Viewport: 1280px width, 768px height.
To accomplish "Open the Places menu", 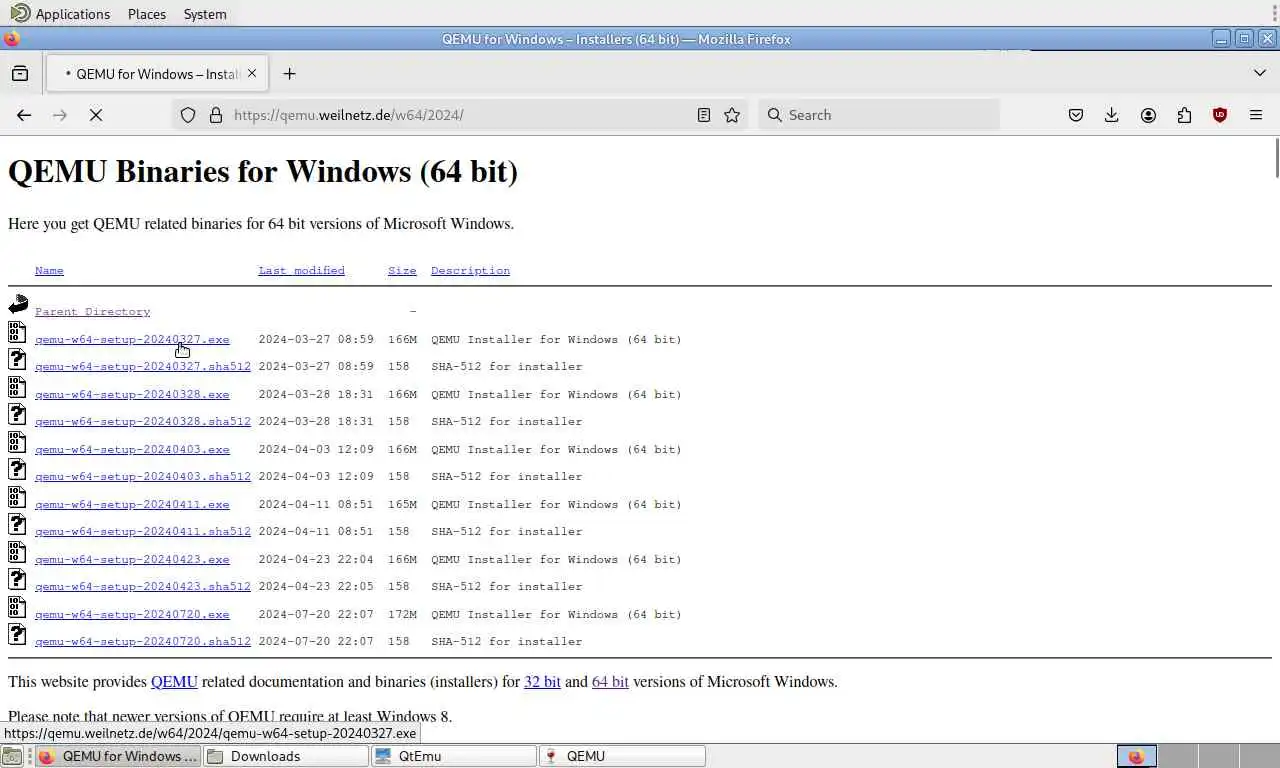I will coord(147,14).
